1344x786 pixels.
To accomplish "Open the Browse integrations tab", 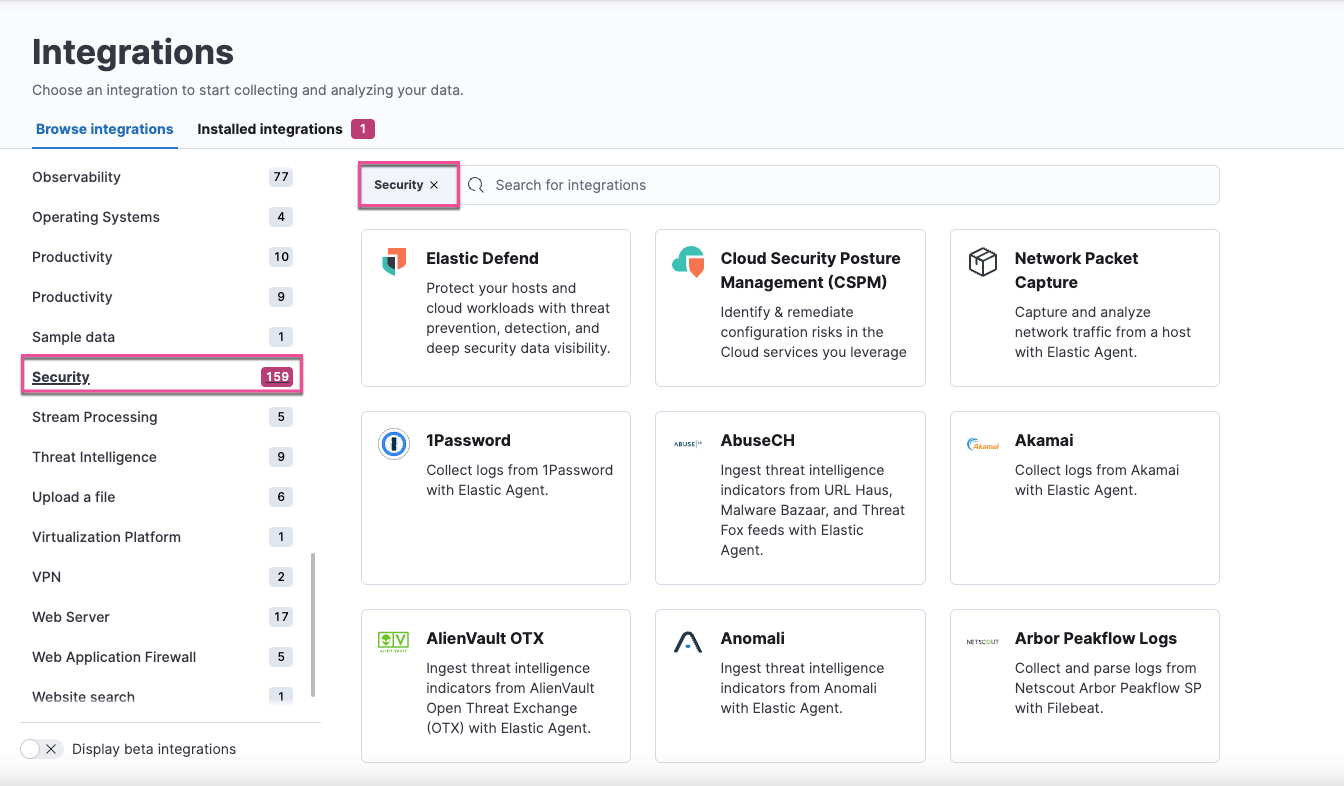I will (x=104, y=129).
